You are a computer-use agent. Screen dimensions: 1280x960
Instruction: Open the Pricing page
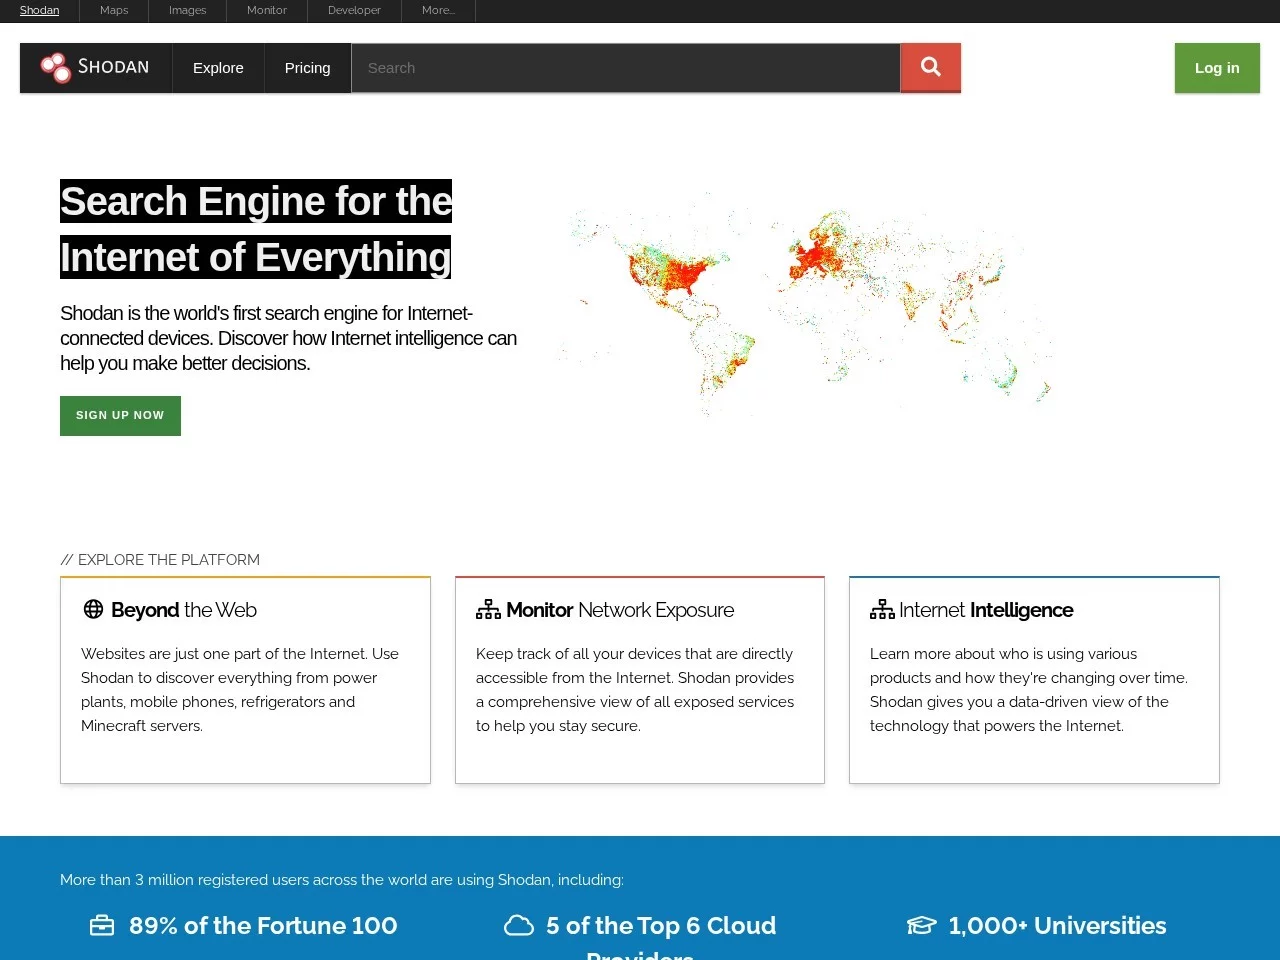(x=307, y=68)
